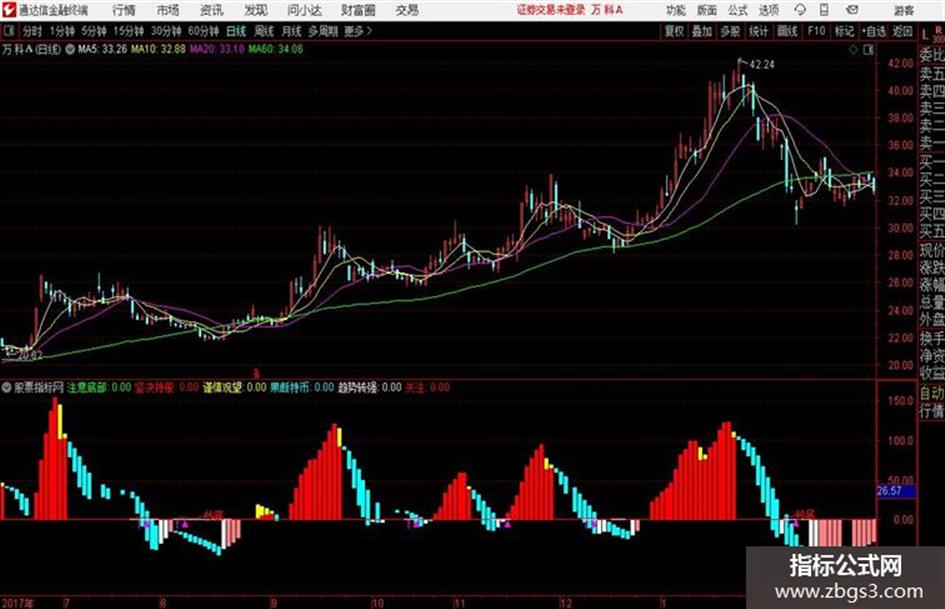Switch to the 多周期 tab
Screen dimensions: 945x609
323,31
